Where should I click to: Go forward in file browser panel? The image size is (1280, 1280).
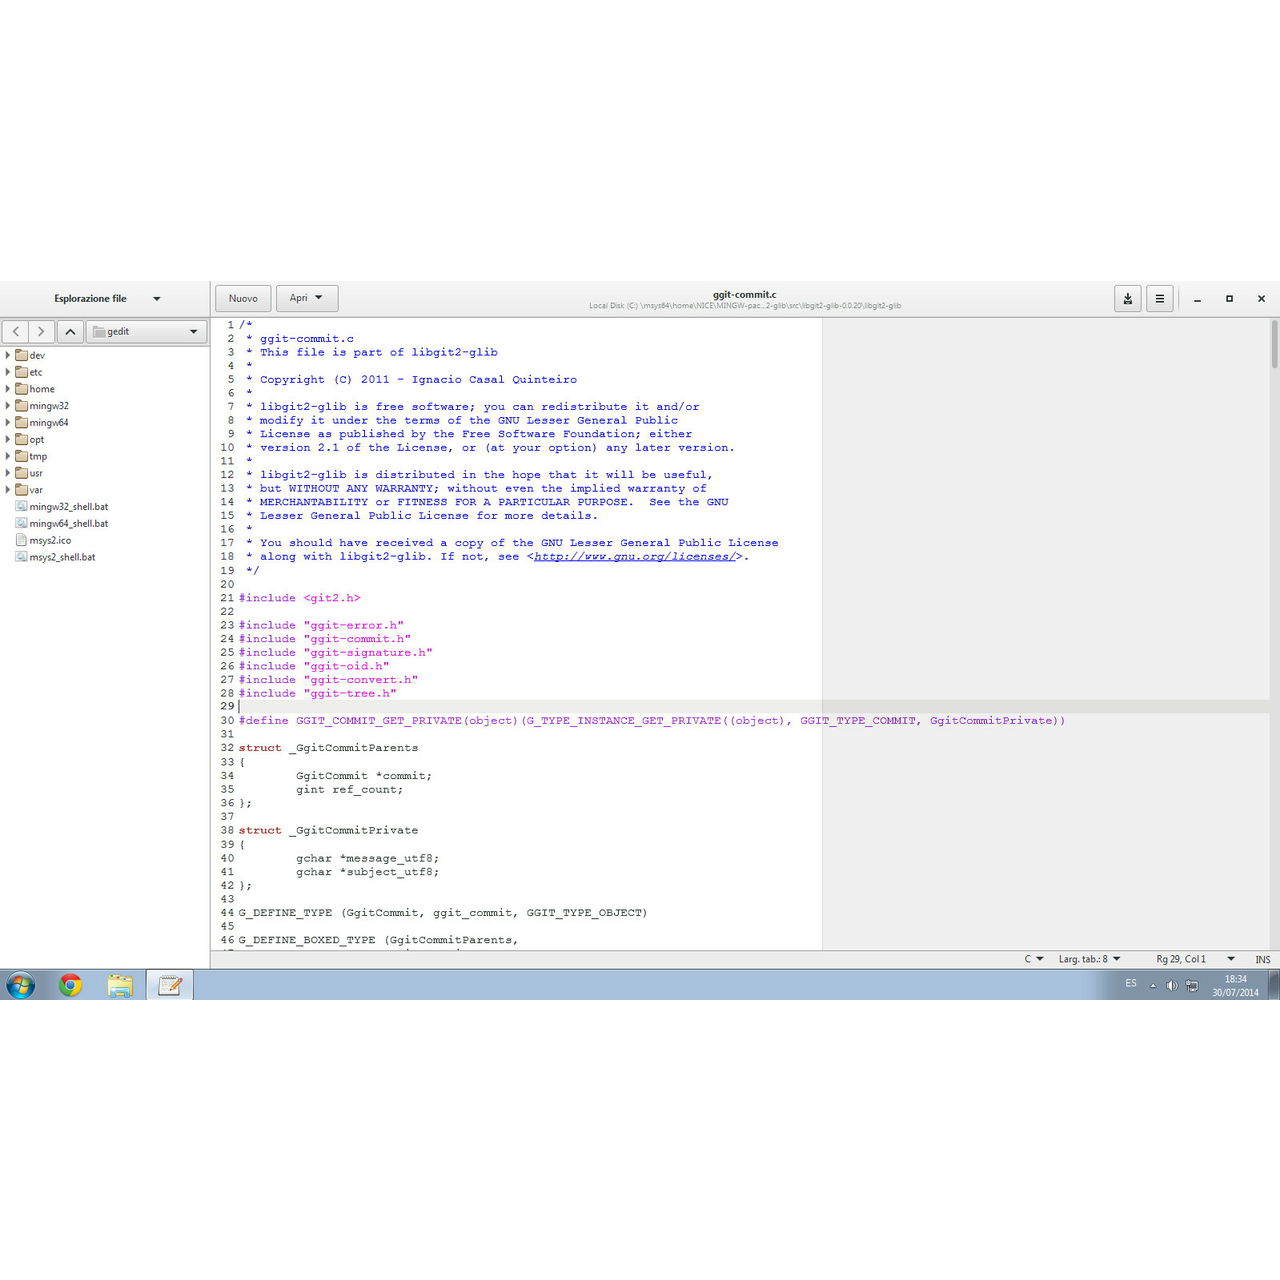click(x=41, y=331)
